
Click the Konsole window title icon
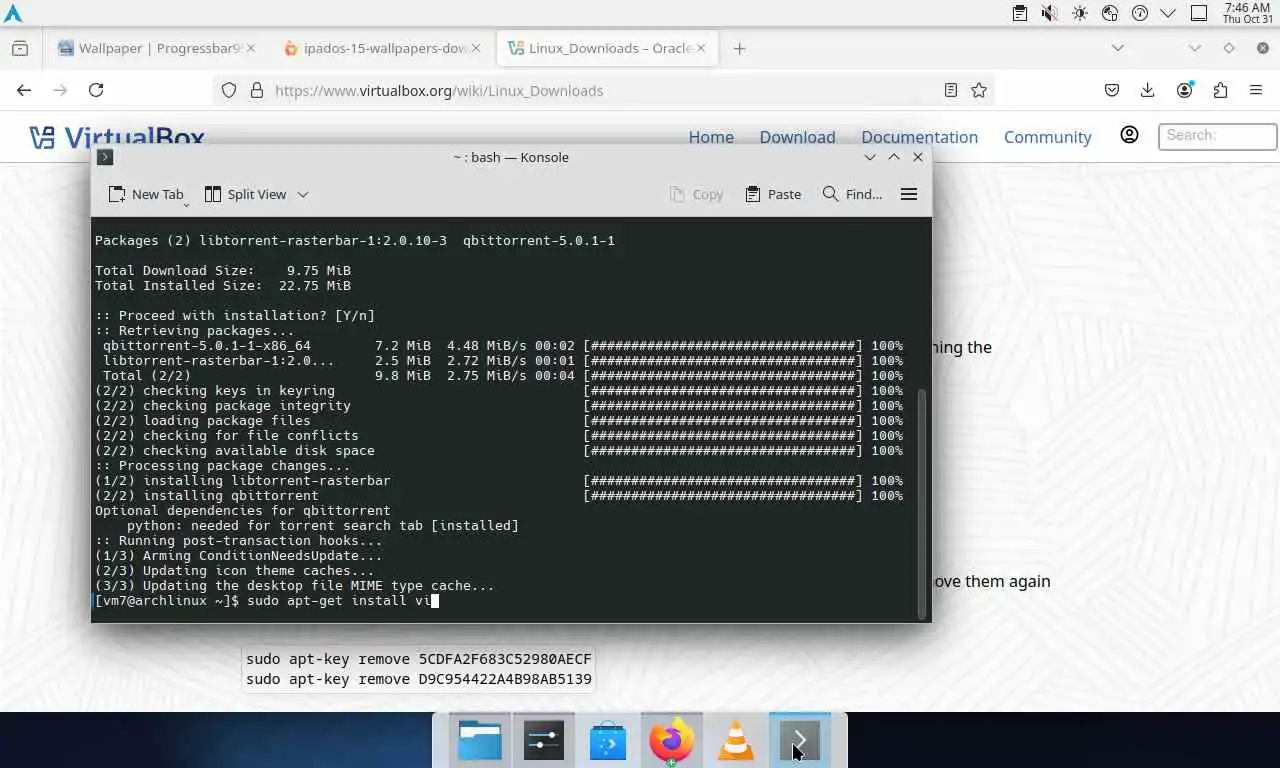point(105,157)
